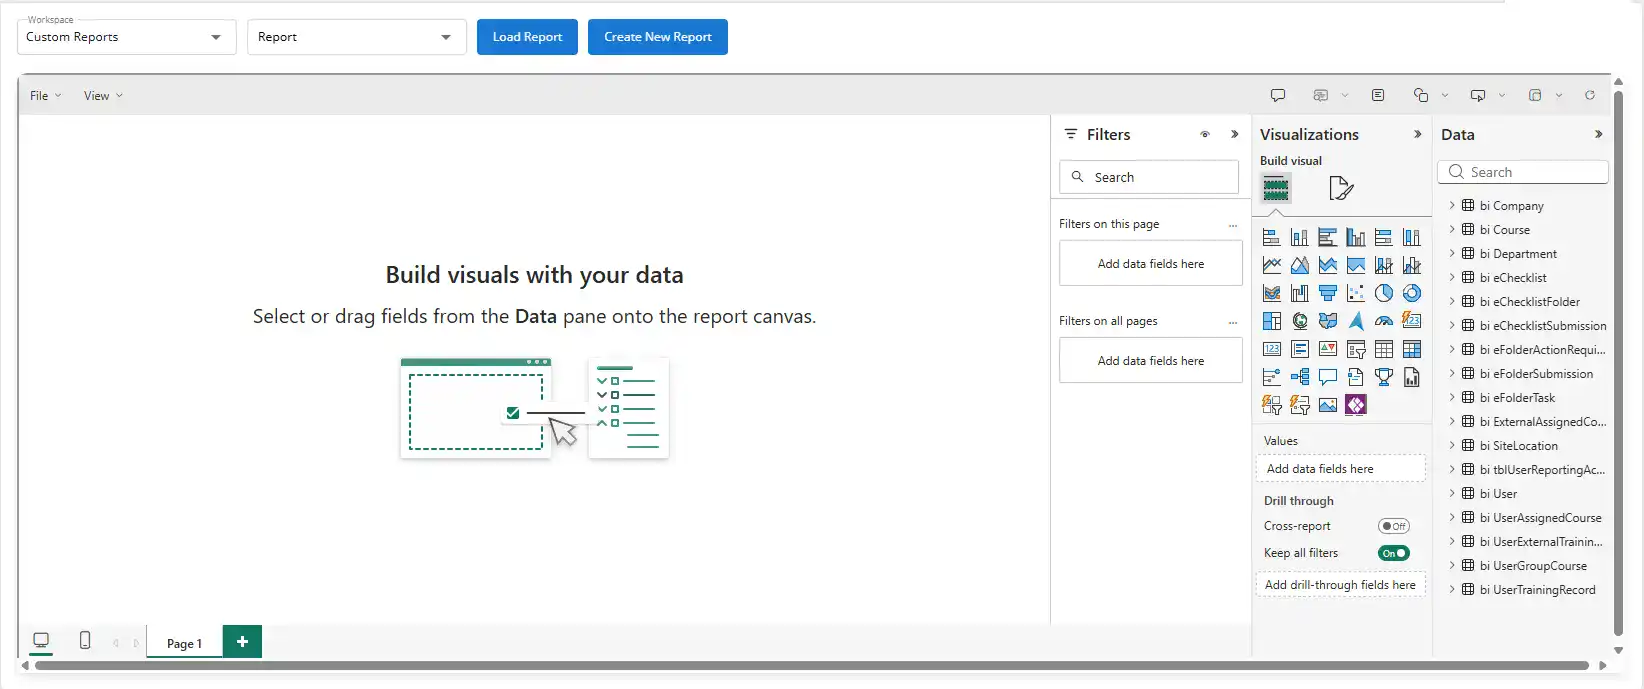Select the image visual
1644x689 pixels.
pyautogui.click(x=1327, y=405)
